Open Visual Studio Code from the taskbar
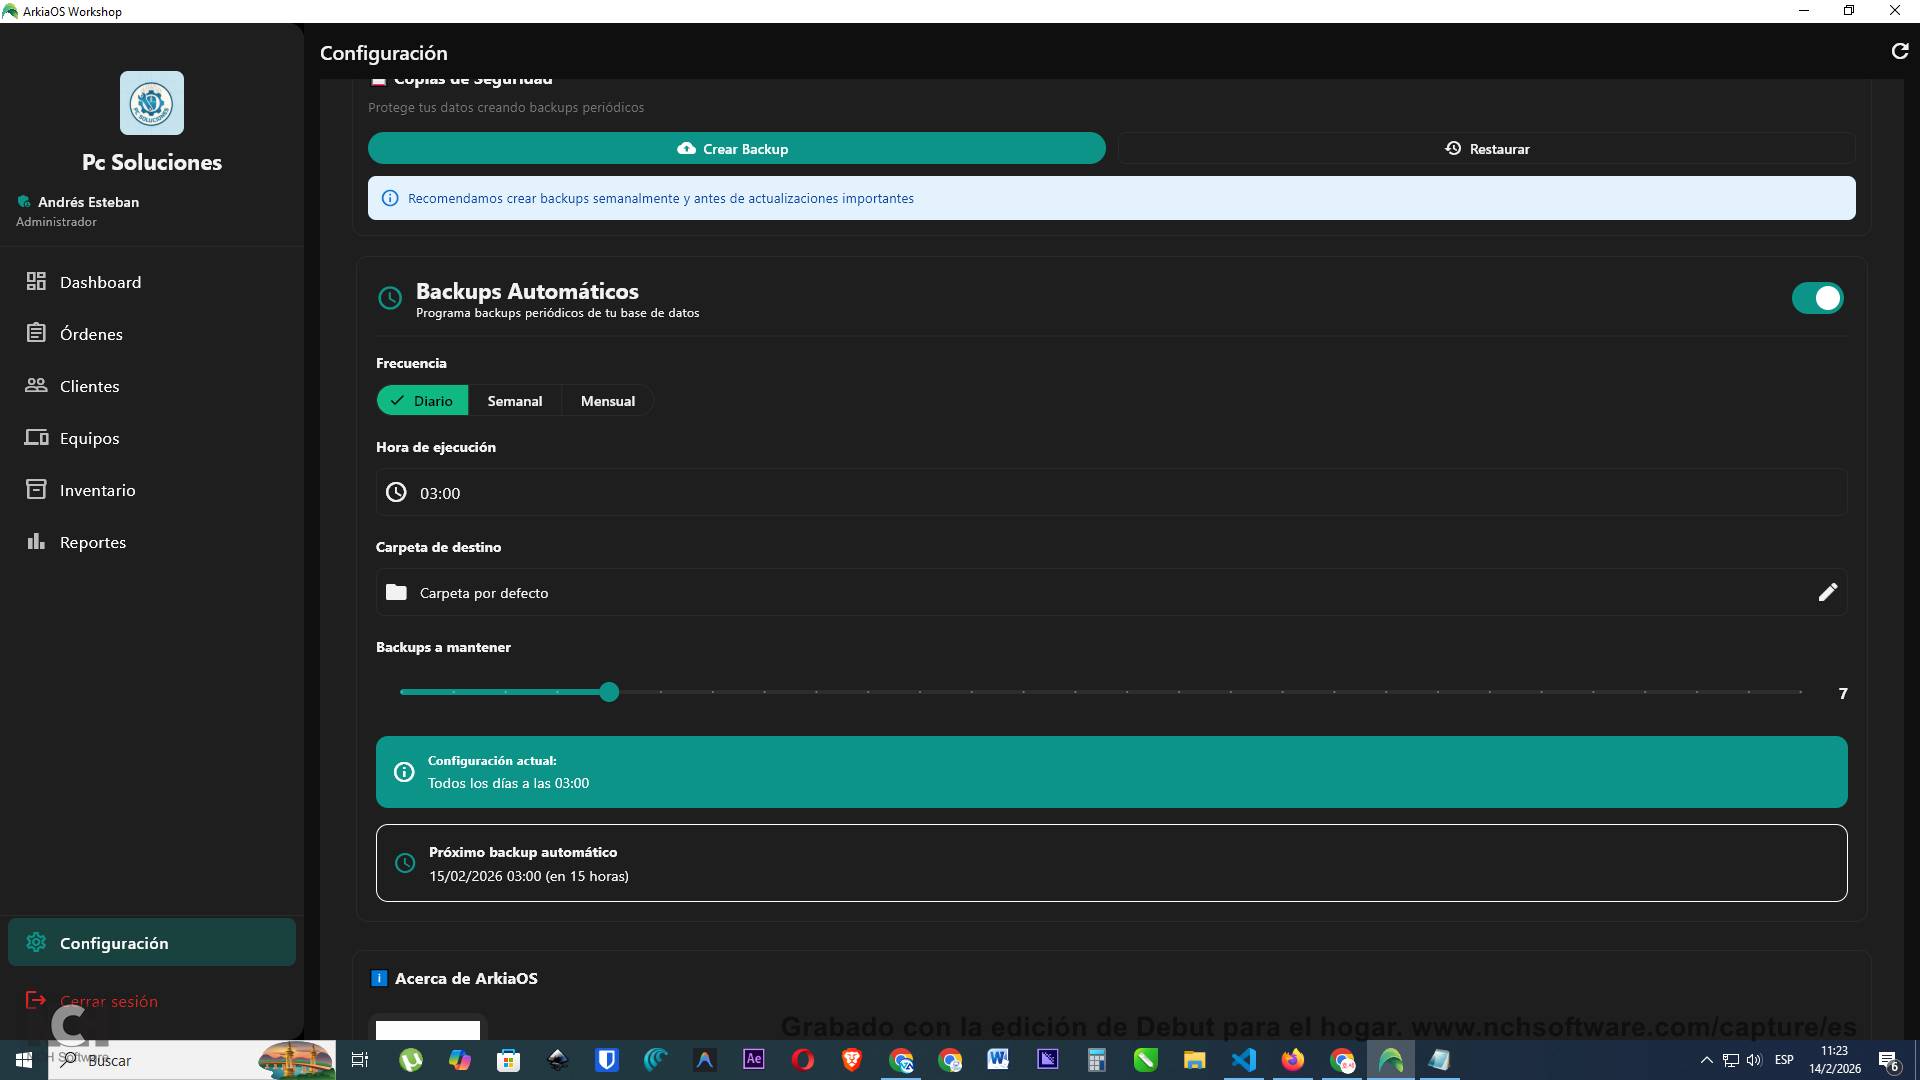1920x1080 pixels. (1243, 1060)
